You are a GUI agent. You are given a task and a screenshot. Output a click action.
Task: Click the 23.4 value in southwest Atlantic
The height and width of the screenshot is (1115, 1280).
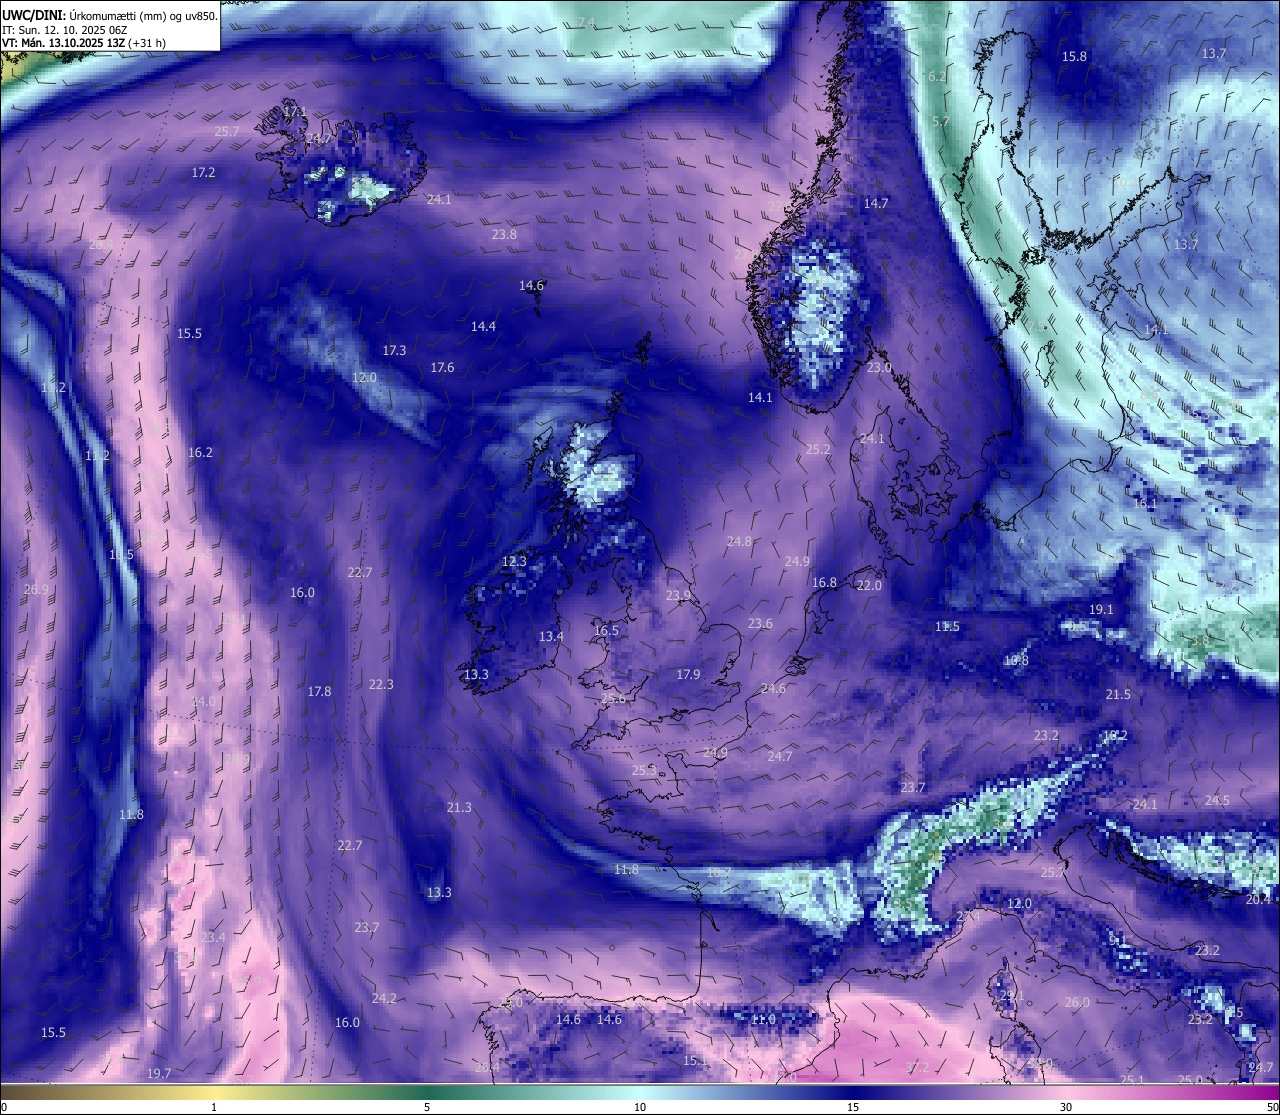pyautogui.click(x=213, y=938)
